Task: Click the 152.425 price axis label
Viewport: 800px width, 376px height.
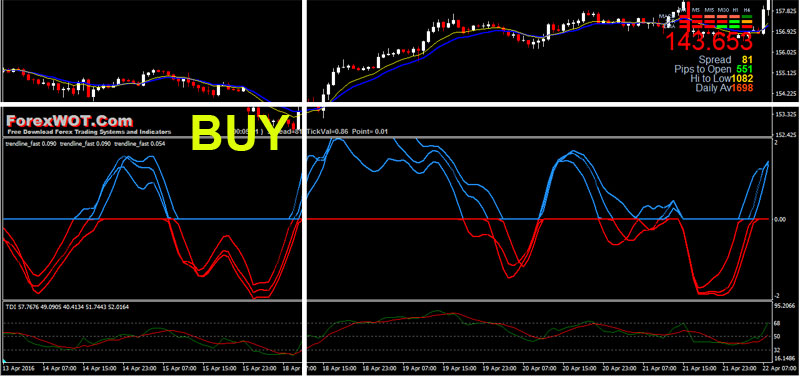Action: click(x=786, y=135)
